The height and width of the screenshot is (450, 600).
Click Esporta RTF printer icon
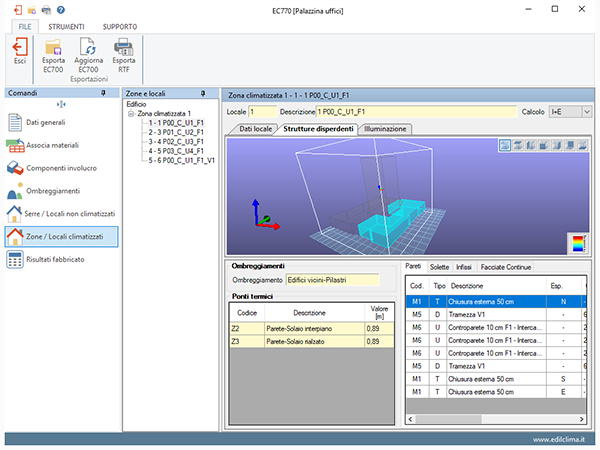124,47
